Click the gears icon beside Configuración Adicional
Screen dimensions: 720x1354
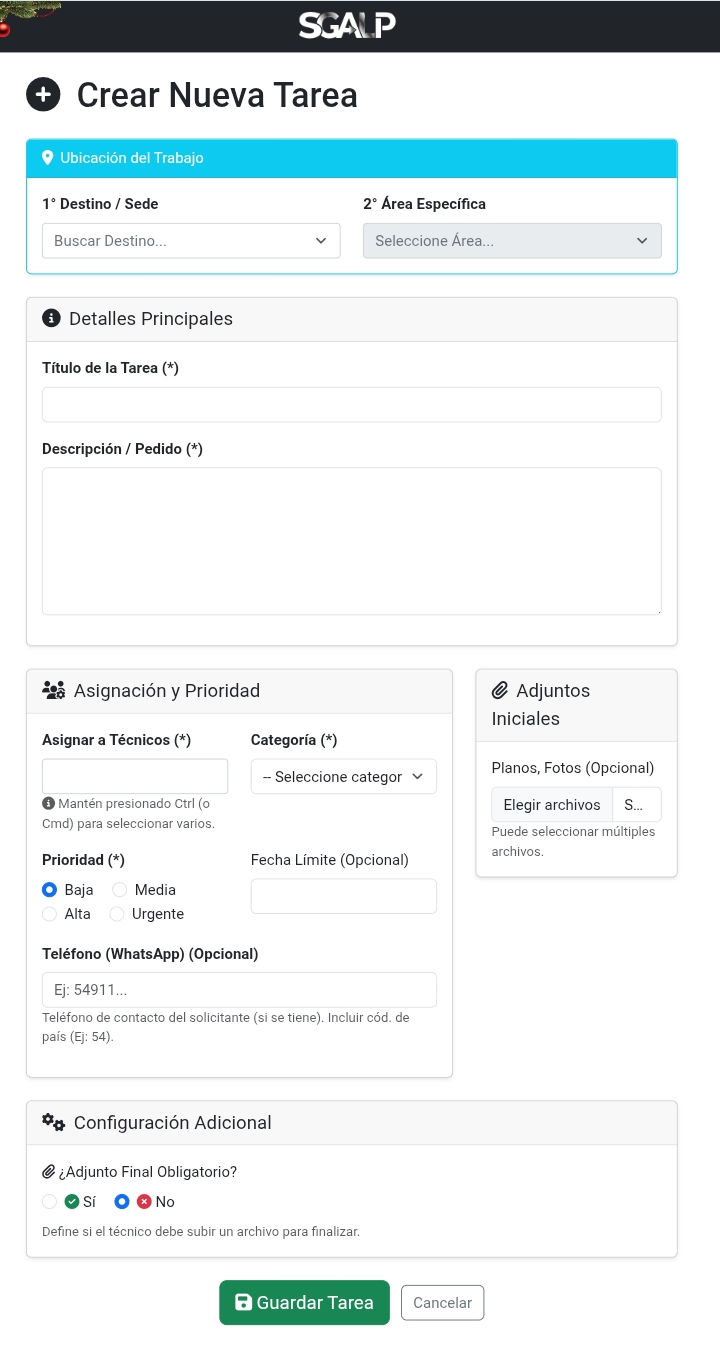(54, 1122)
